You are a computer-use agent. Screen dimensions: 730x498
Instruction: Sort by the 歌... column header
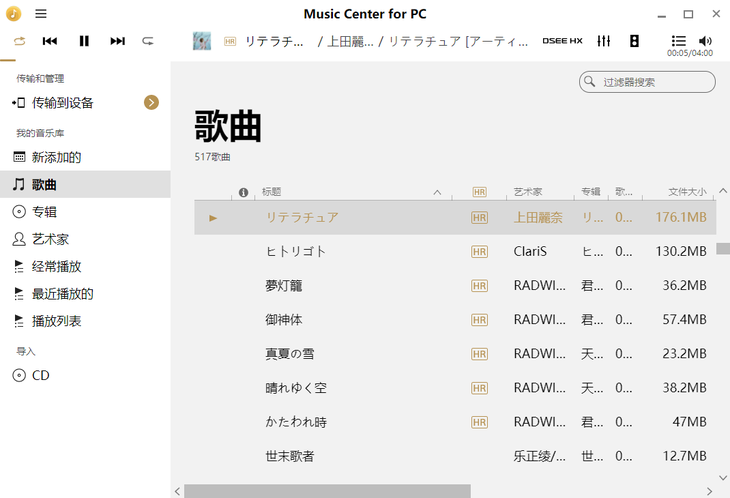(x=624, y=192)
